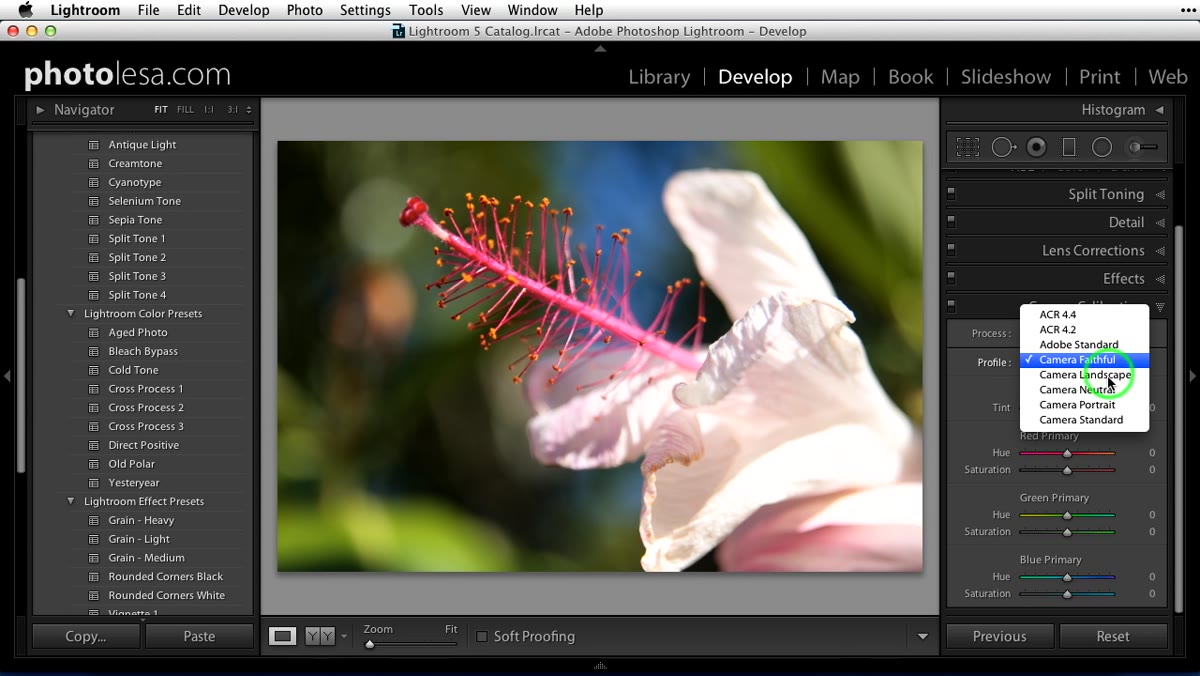Viewport: 1200px width, 676px height.
Task: Enable the Soft Proofing checkbox
Action: pos(481,636)
